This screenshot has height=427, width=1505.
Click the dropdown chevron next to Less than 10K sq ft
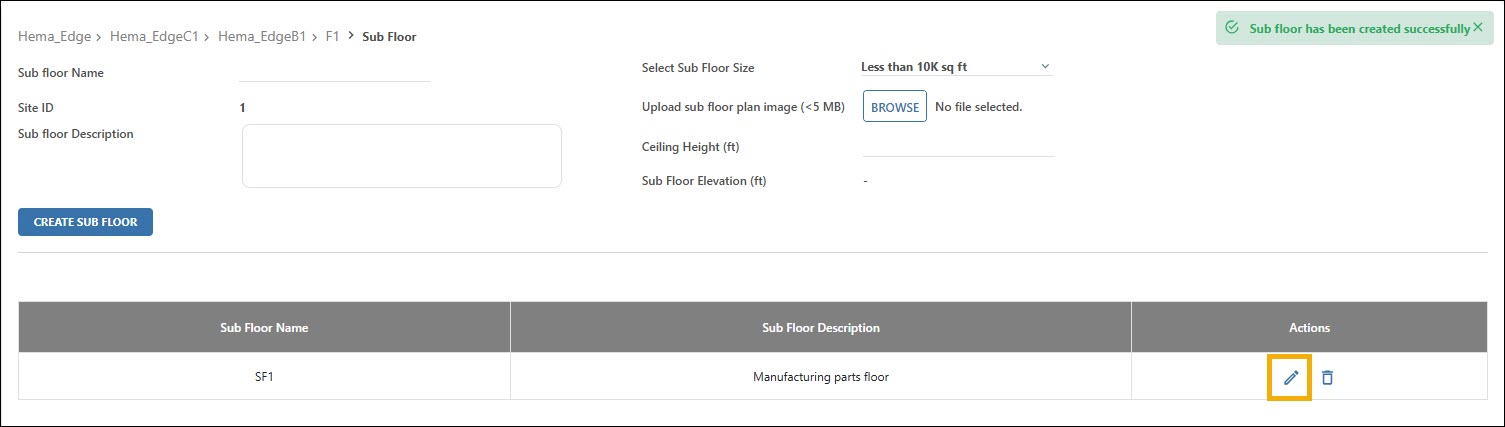1045,67
